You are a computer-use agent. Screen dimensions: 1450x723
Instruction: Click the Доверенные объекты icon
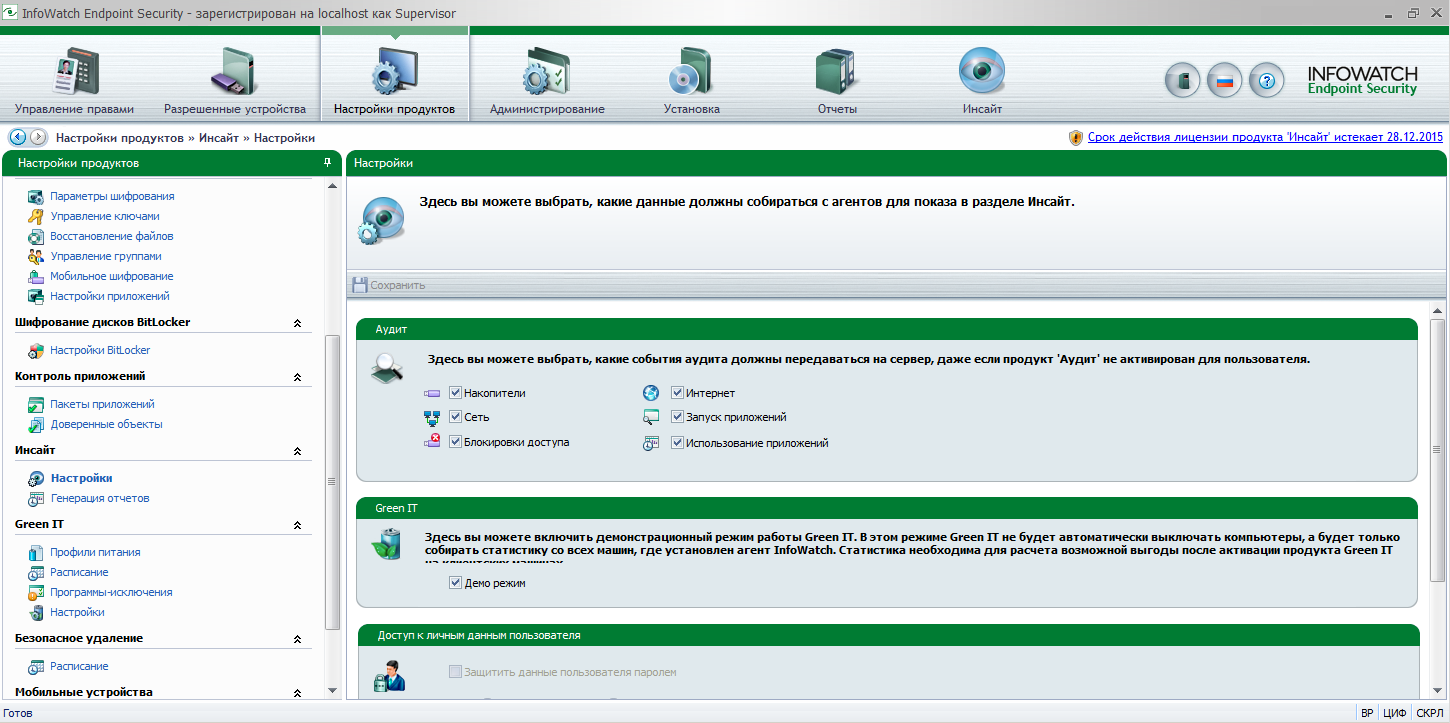point(36,425)
